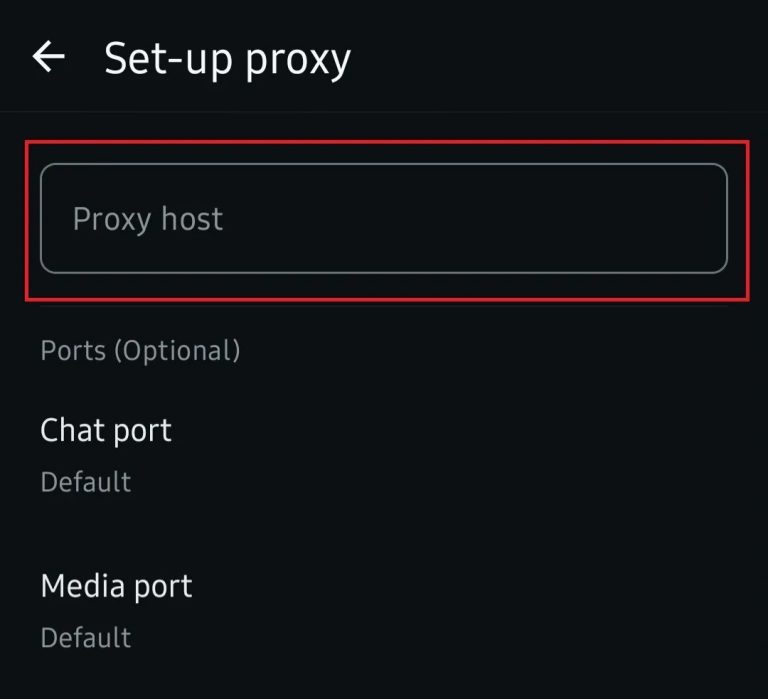This screenshot has width=768, height=699.
Task: Click the word host in the text box
Action: coord(190,219)
